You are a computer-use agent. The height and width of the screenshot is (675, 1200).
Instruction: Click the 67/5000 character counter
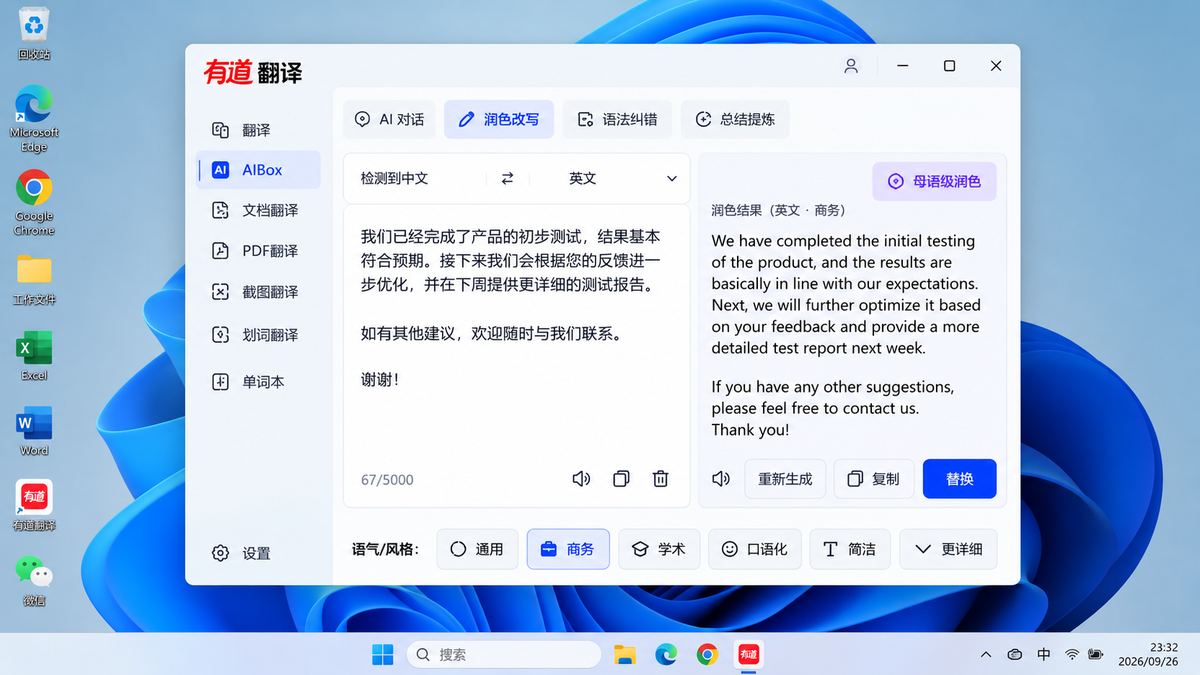(x=387, y=480)
